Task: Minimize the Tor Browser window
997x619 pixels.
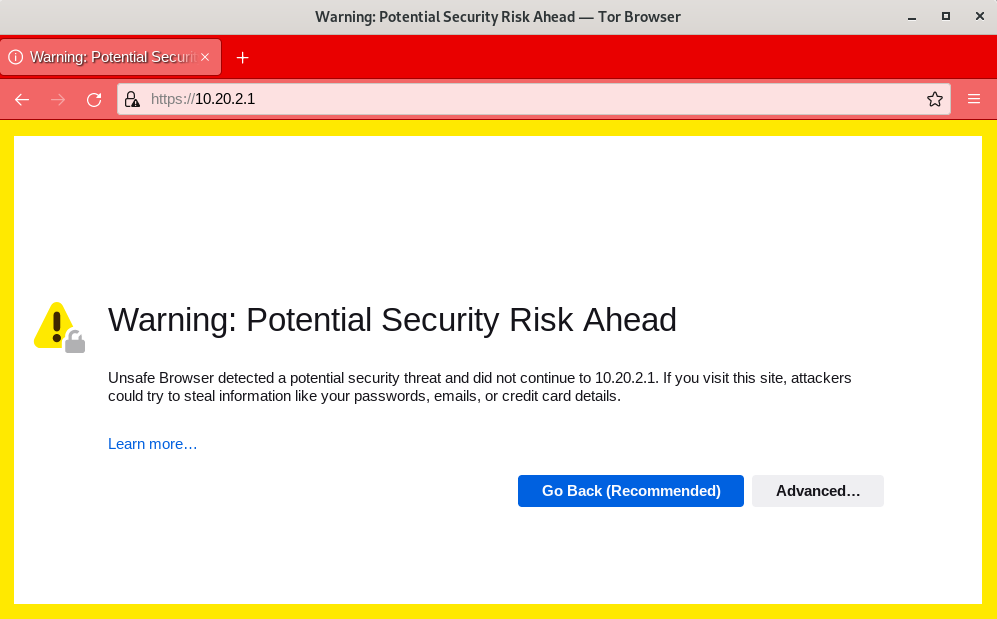Action: click(x=912, y=17)
